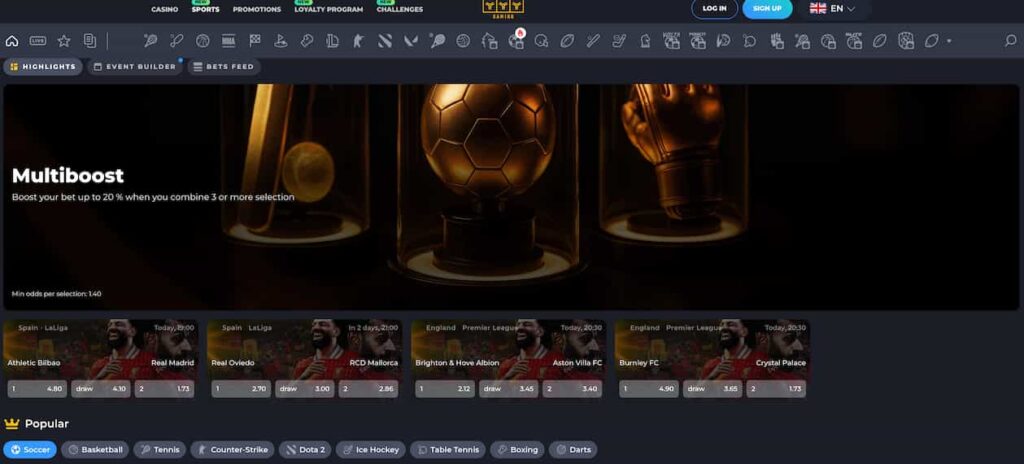Select the NBA league icon
The width and height of the screenshot is (1024, 464).
tap(229, 41)
